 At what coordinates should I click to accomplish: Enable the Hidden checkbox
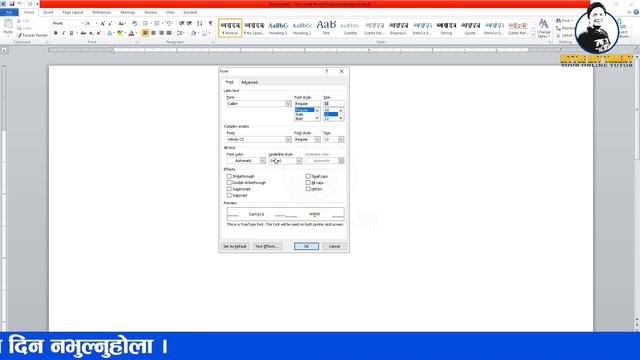[x=308, y=189]
